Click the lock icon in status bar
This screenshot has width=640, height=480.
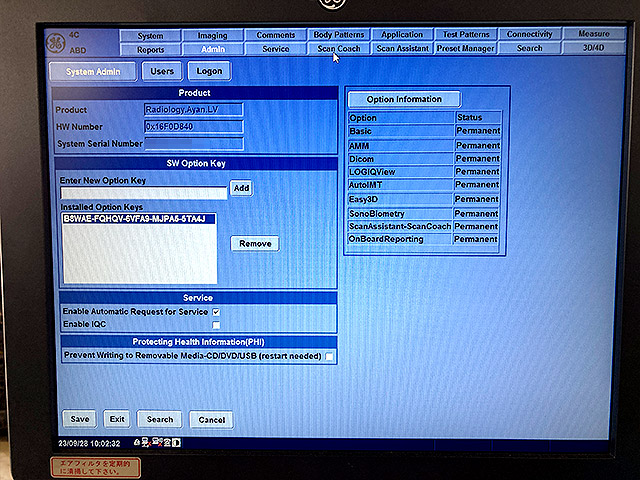(137, 442)
